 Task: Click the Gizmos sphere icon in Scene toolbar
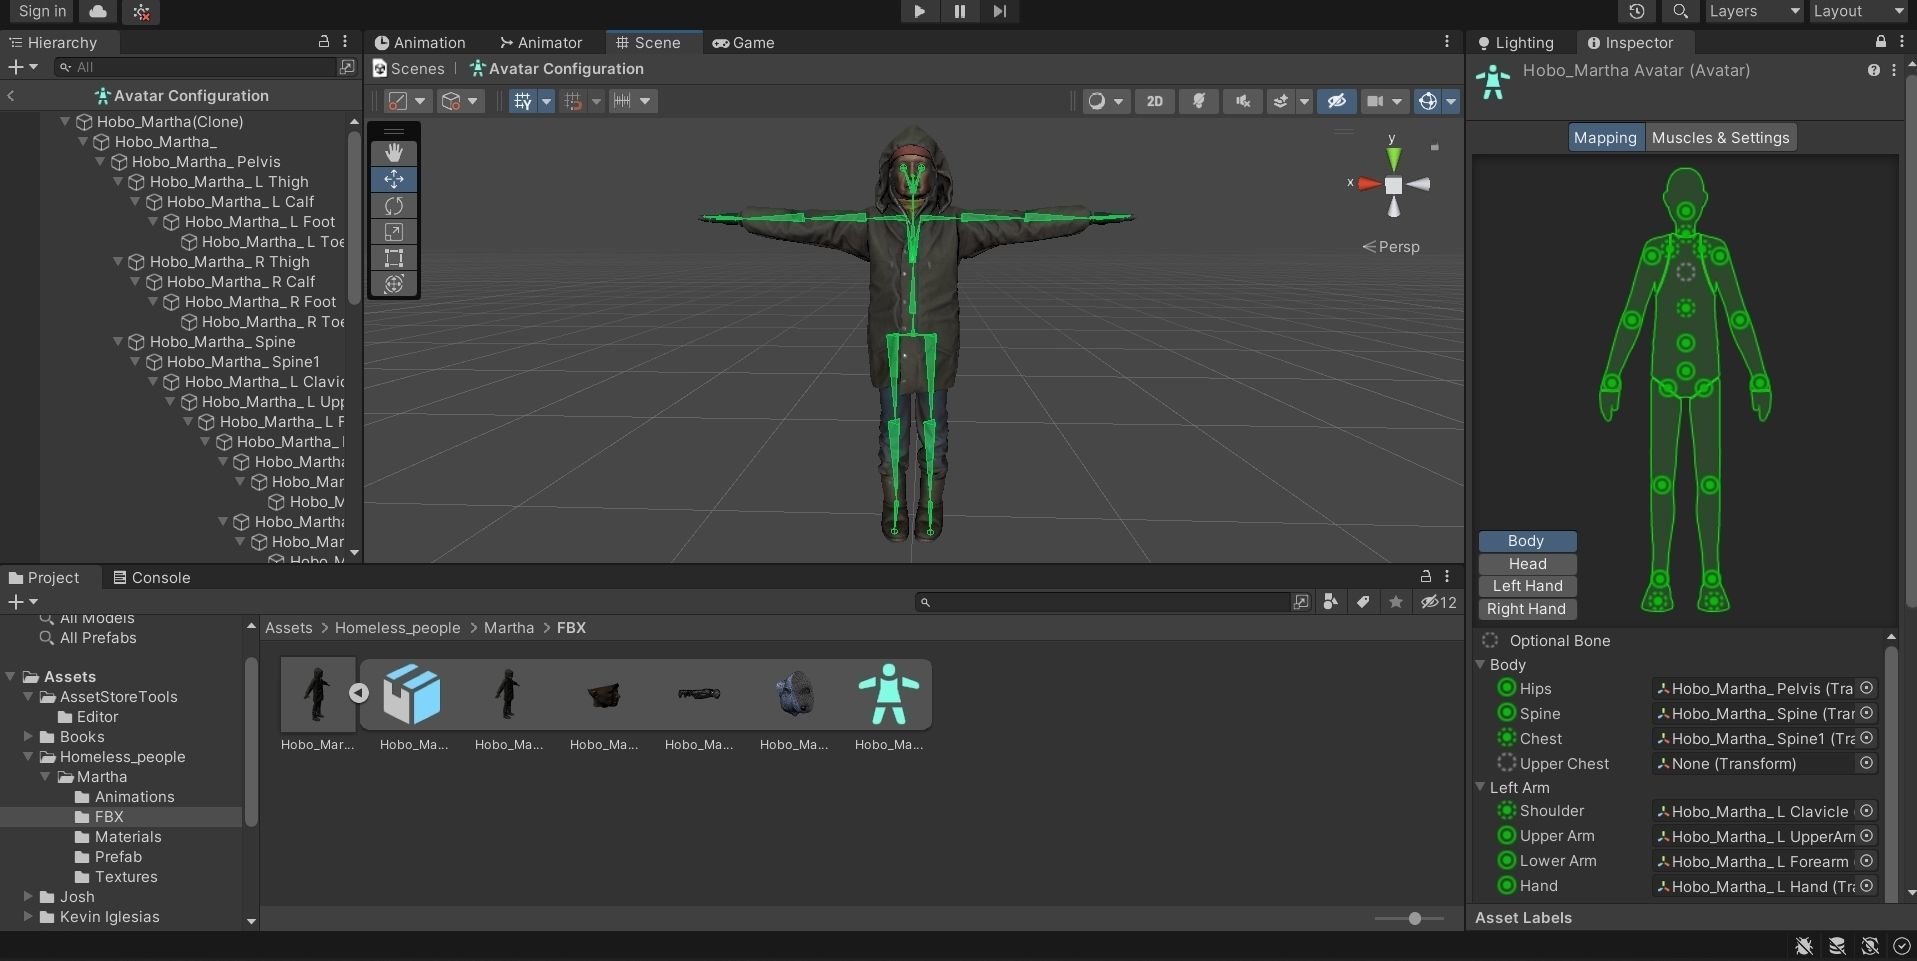(x=1428, y=101)
